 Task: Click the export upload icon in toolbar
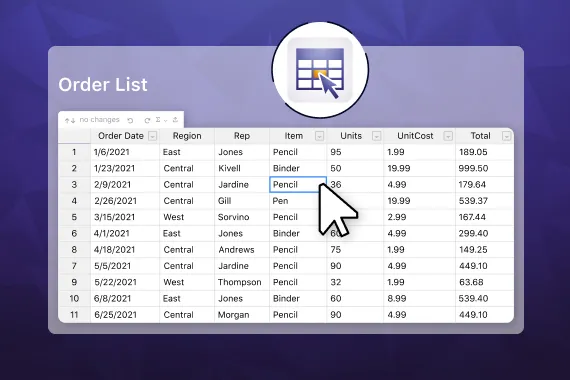coord(175,120)
